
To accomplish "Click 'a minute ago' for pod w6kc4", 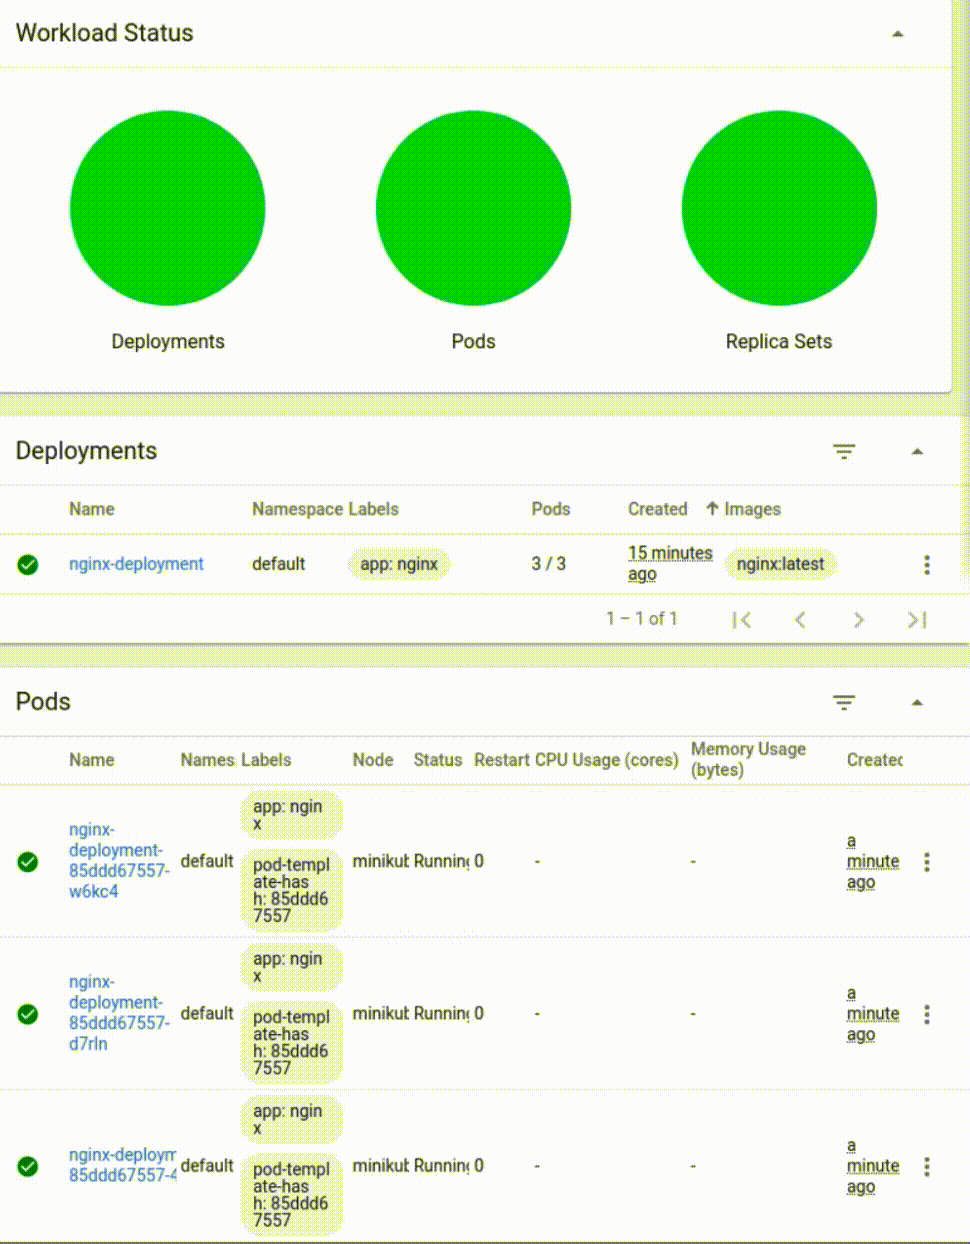I will point(873,862).
